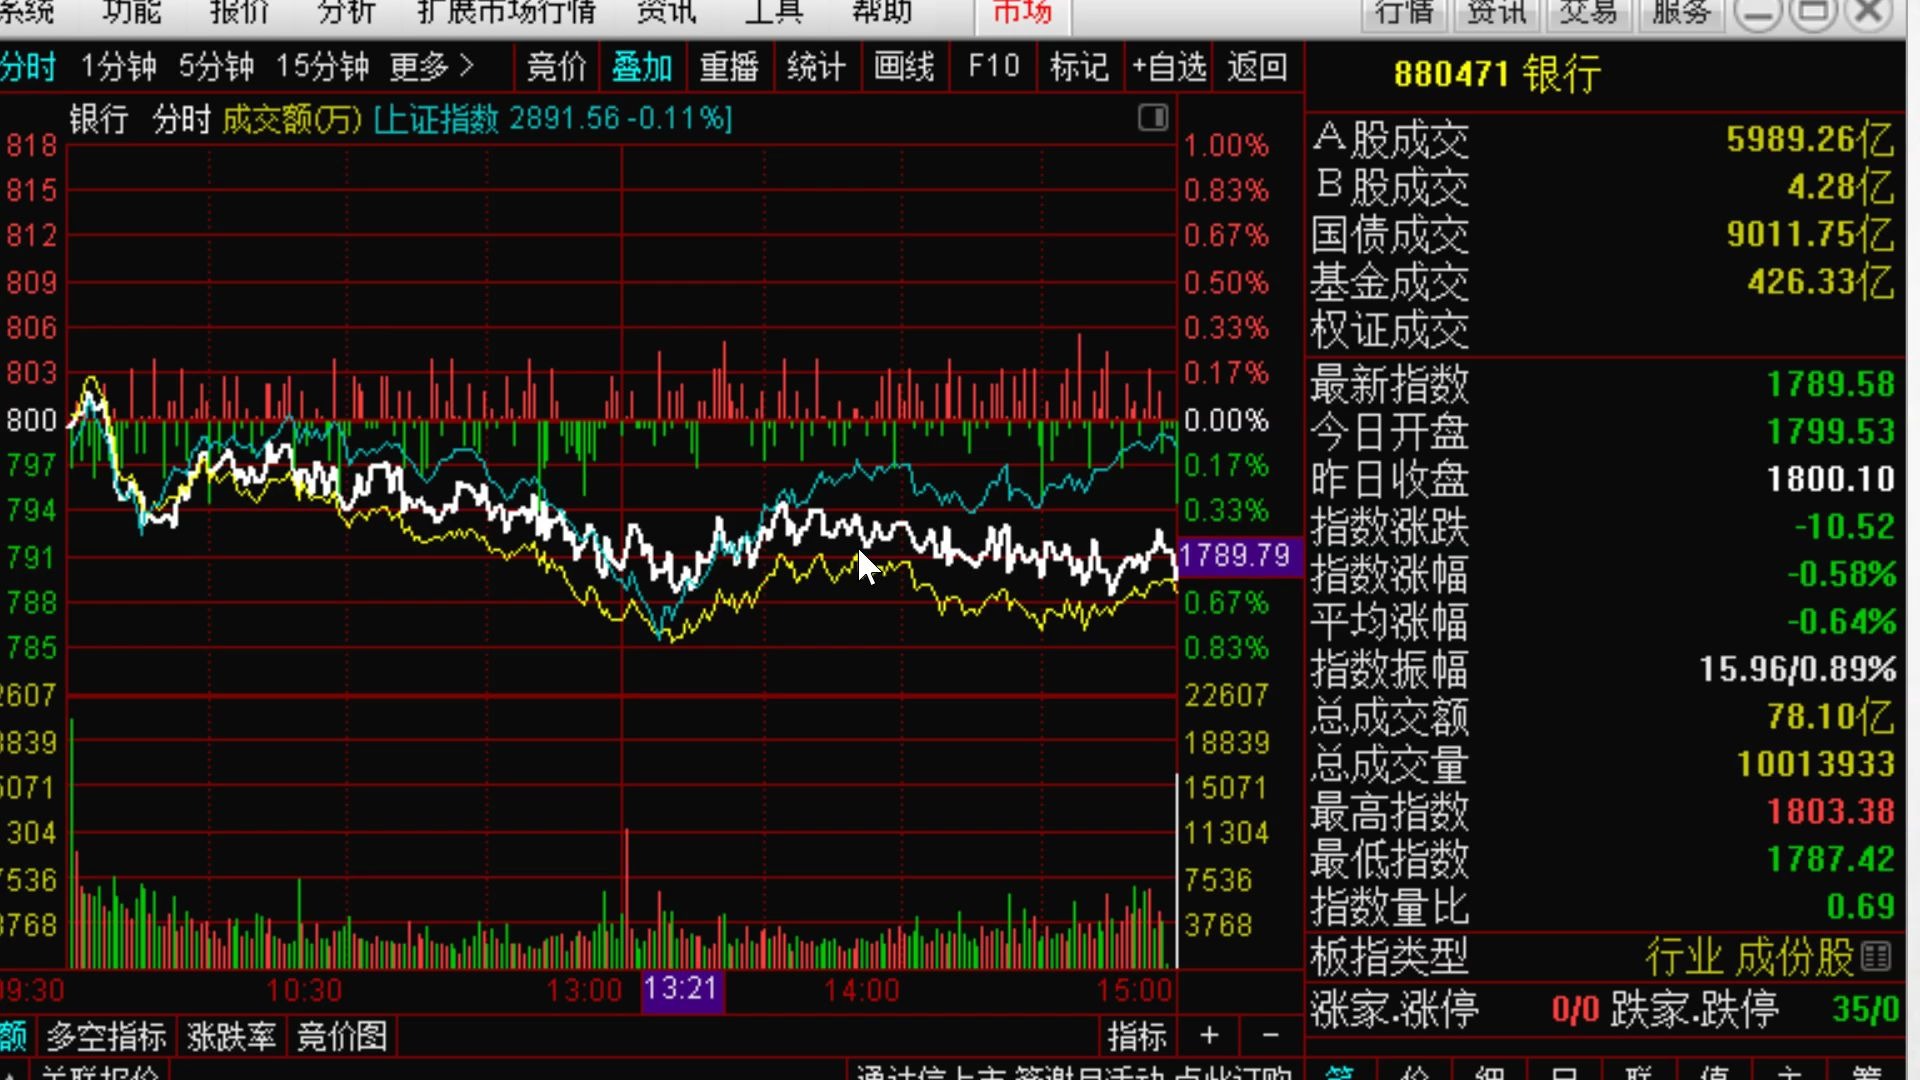Switch to the 15分钟 chart period
Screen dimensions: 1920x1080
click(323, 67)
